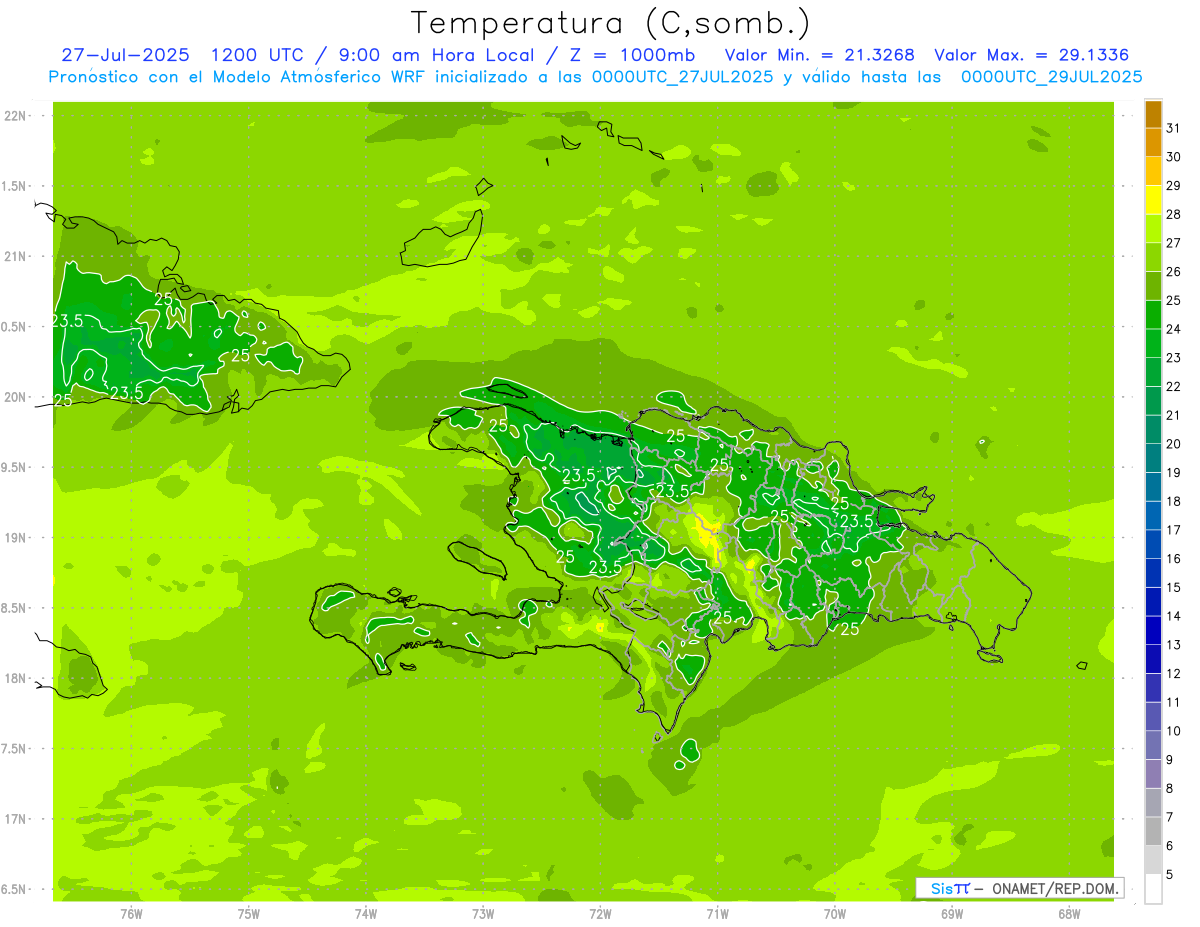Click the colorbar scale label "10"

click(1174, 731)
